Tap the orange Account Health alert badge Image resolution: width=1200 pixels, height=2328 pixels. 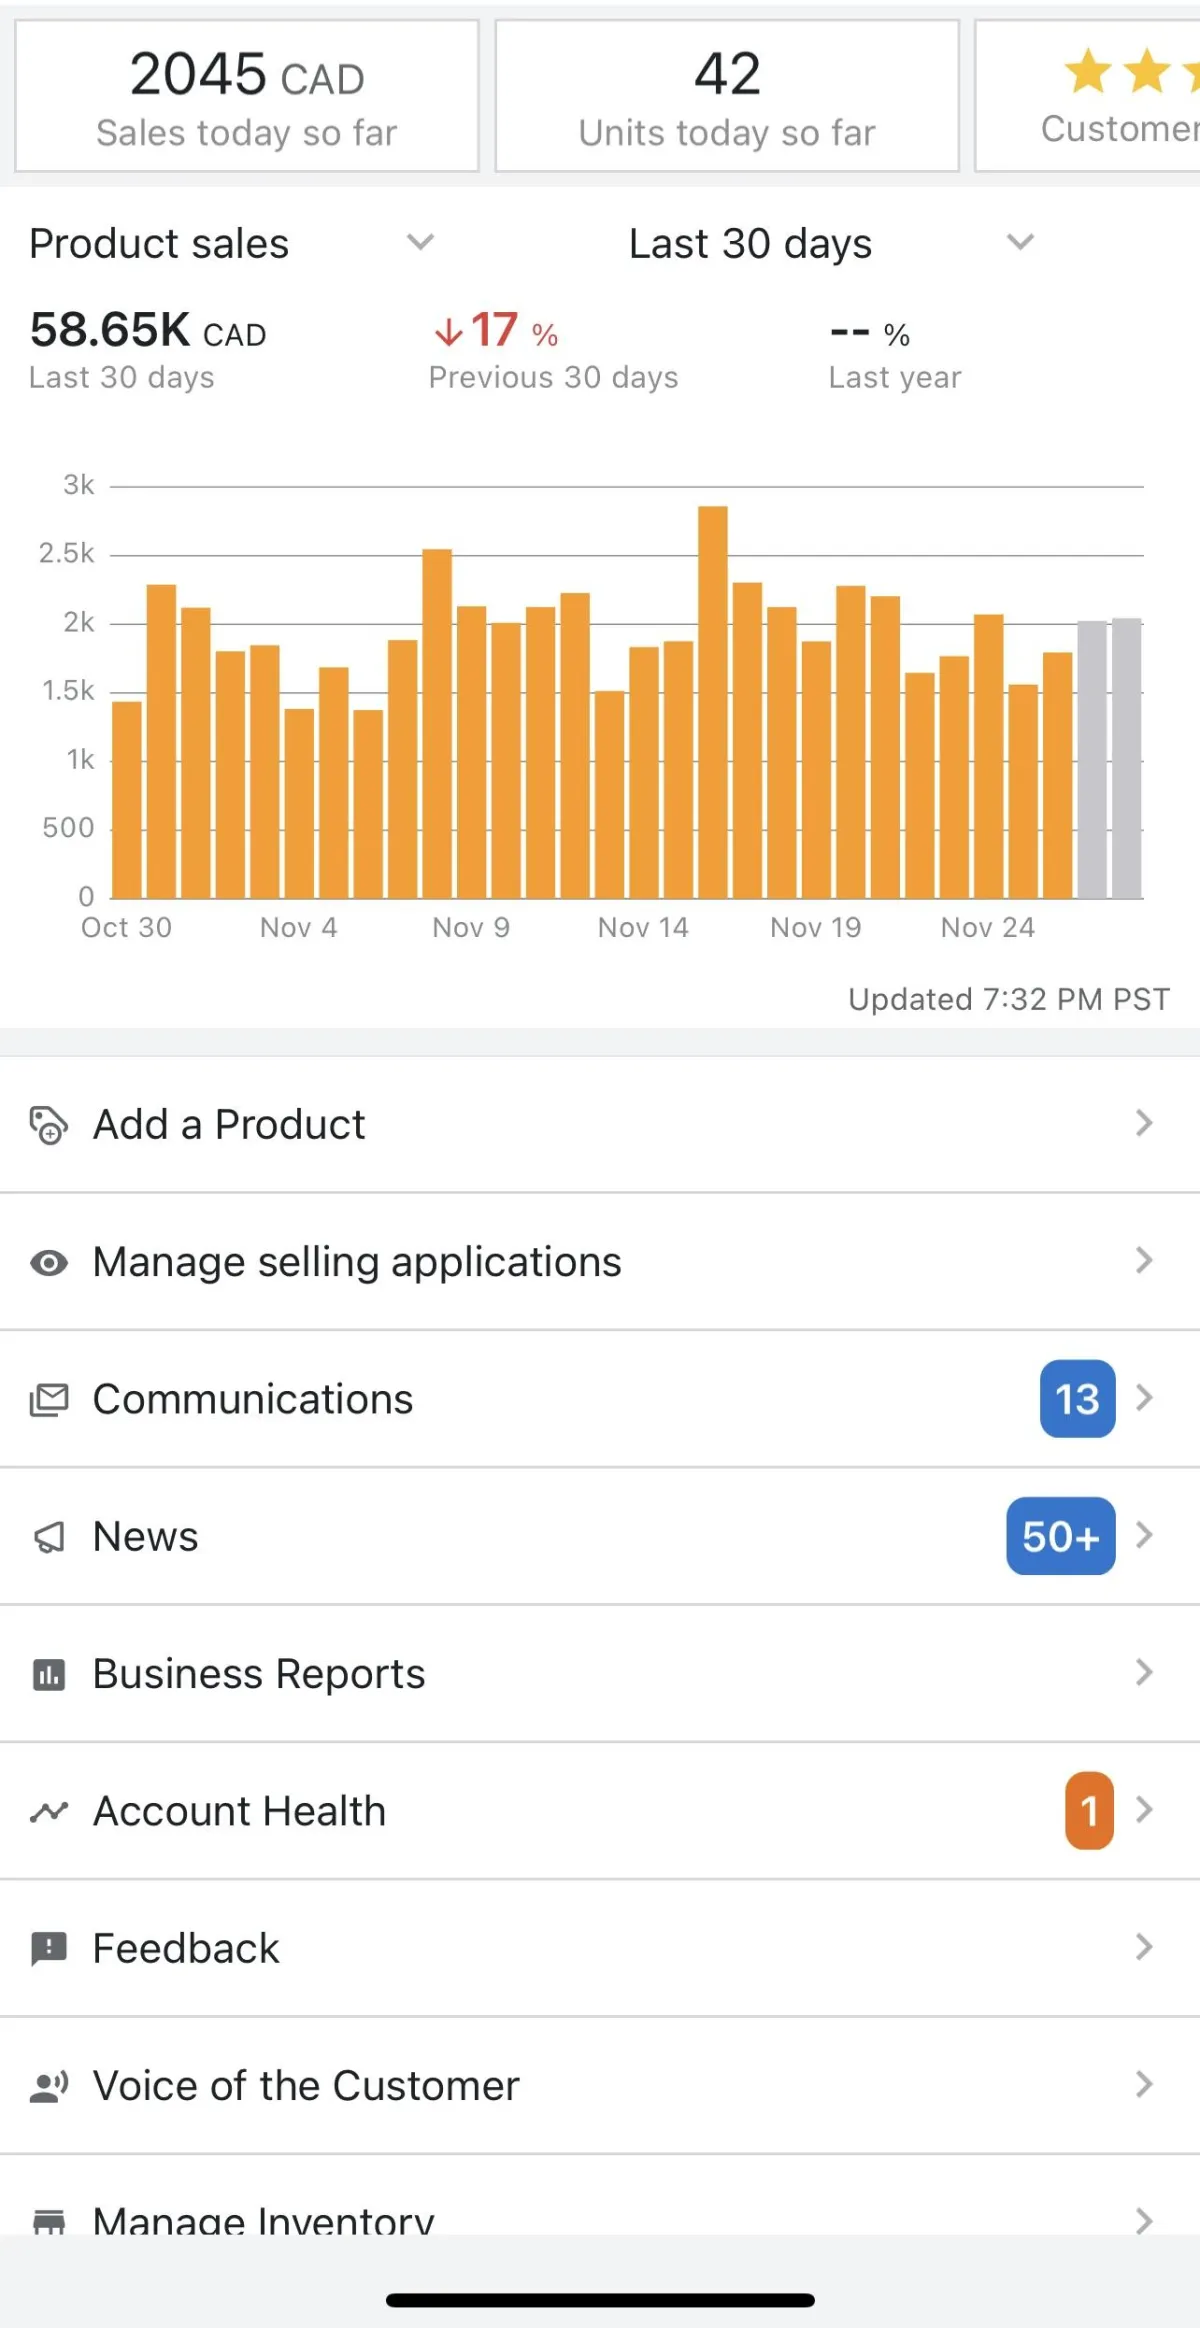pos(1089,1811)
